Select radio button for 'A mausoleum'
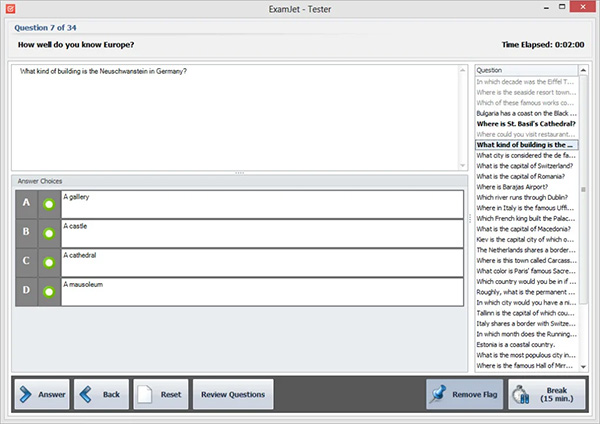600x424 pixels. 48,292
